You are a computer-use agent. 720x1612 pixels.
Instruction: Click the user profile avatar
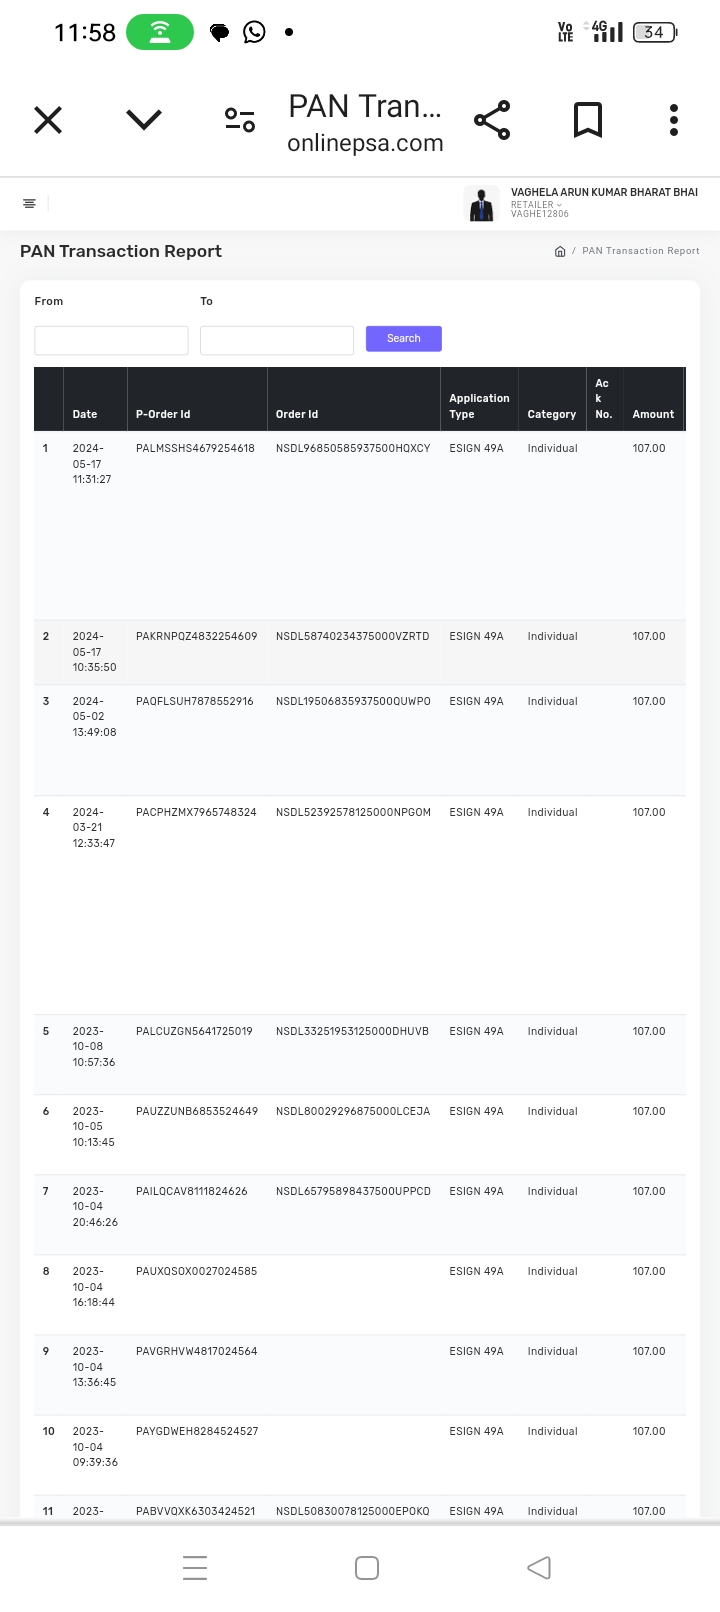(x=483, y=204)
